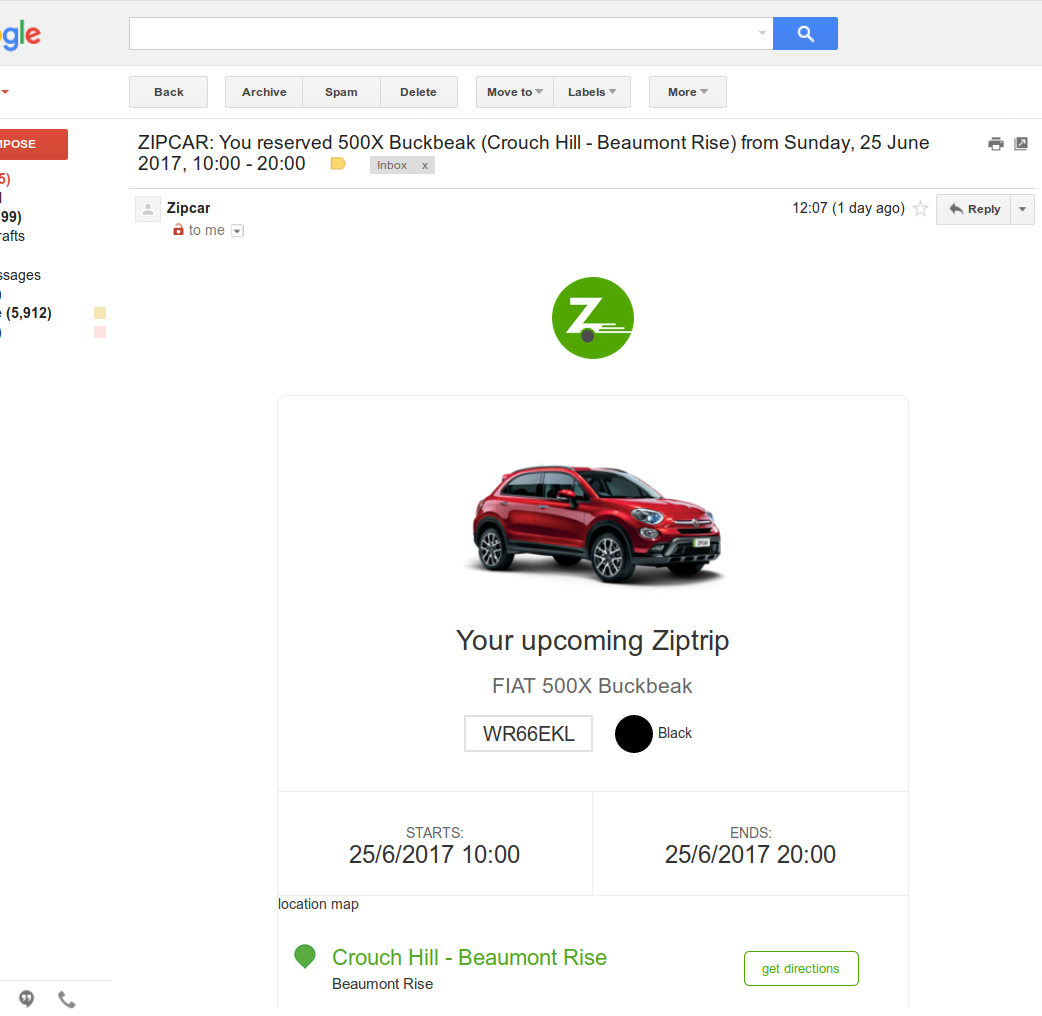
Task: Click the Compose button
Action: [33, 144]
